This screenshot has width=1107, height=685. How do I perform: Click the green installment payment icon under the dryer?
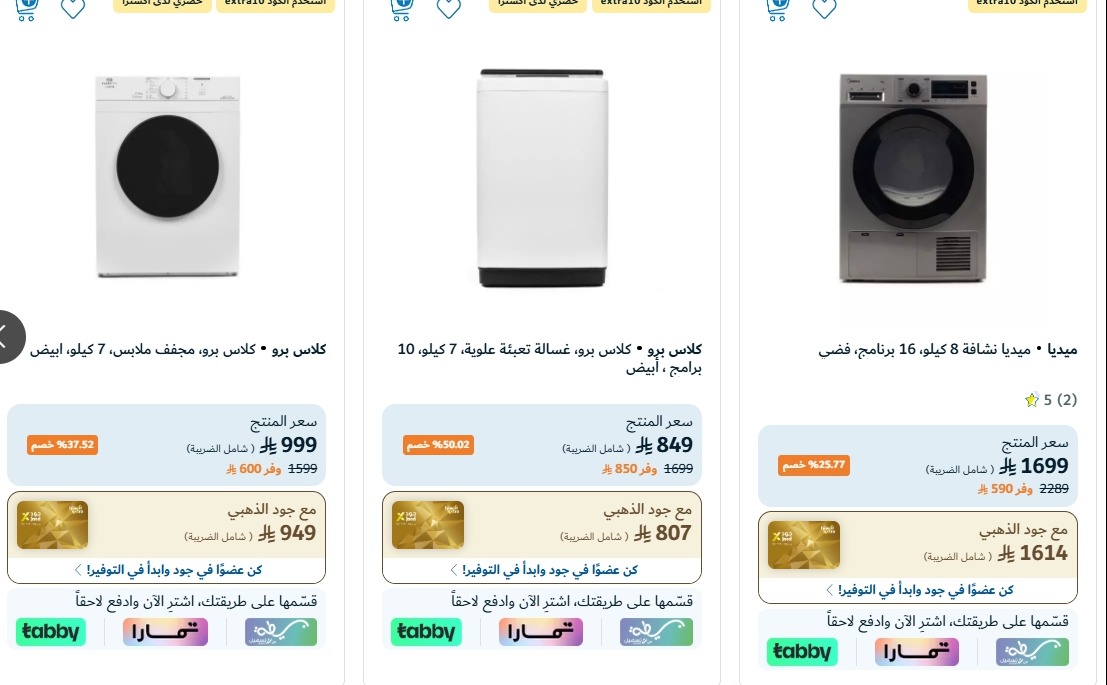pyautogui.click(x=281, y=631)
